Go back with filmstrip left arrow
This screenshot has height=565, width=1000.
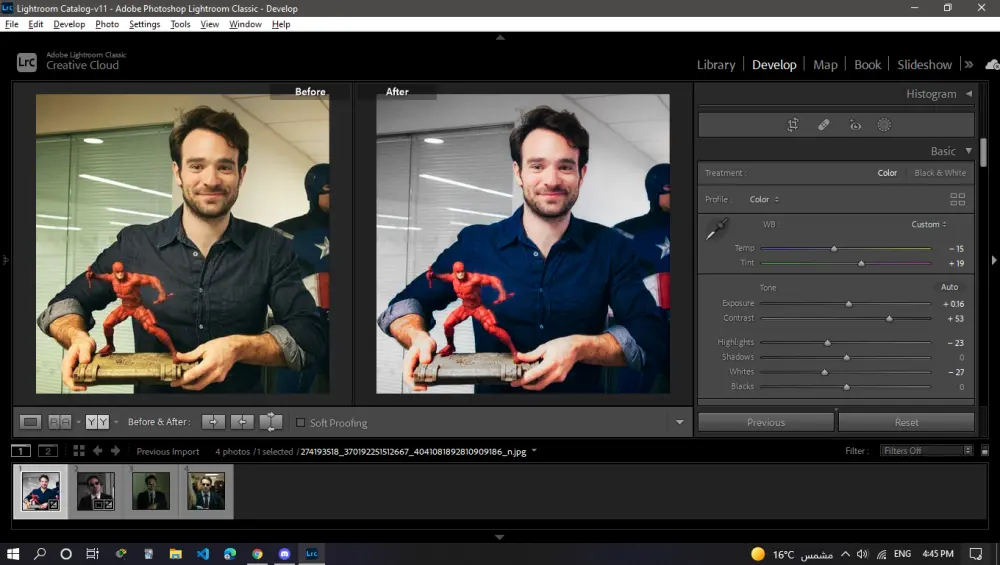point(98,451)
